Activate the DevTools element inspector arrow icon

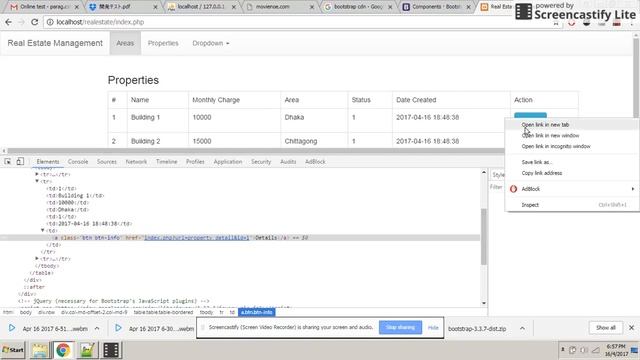point(7,162)
